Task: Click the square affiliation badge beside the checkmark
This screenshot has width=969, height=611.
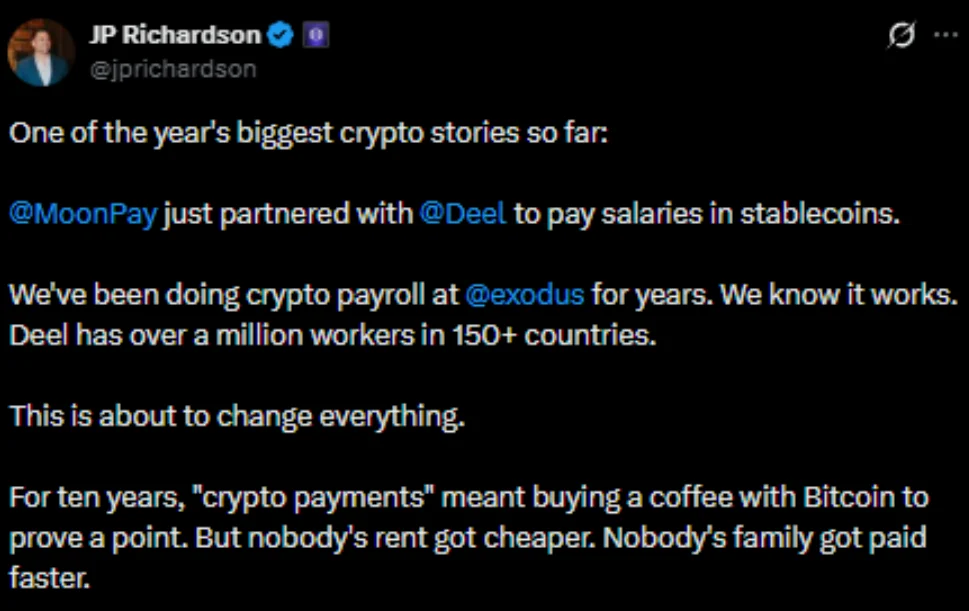Action: pos(317,33)
